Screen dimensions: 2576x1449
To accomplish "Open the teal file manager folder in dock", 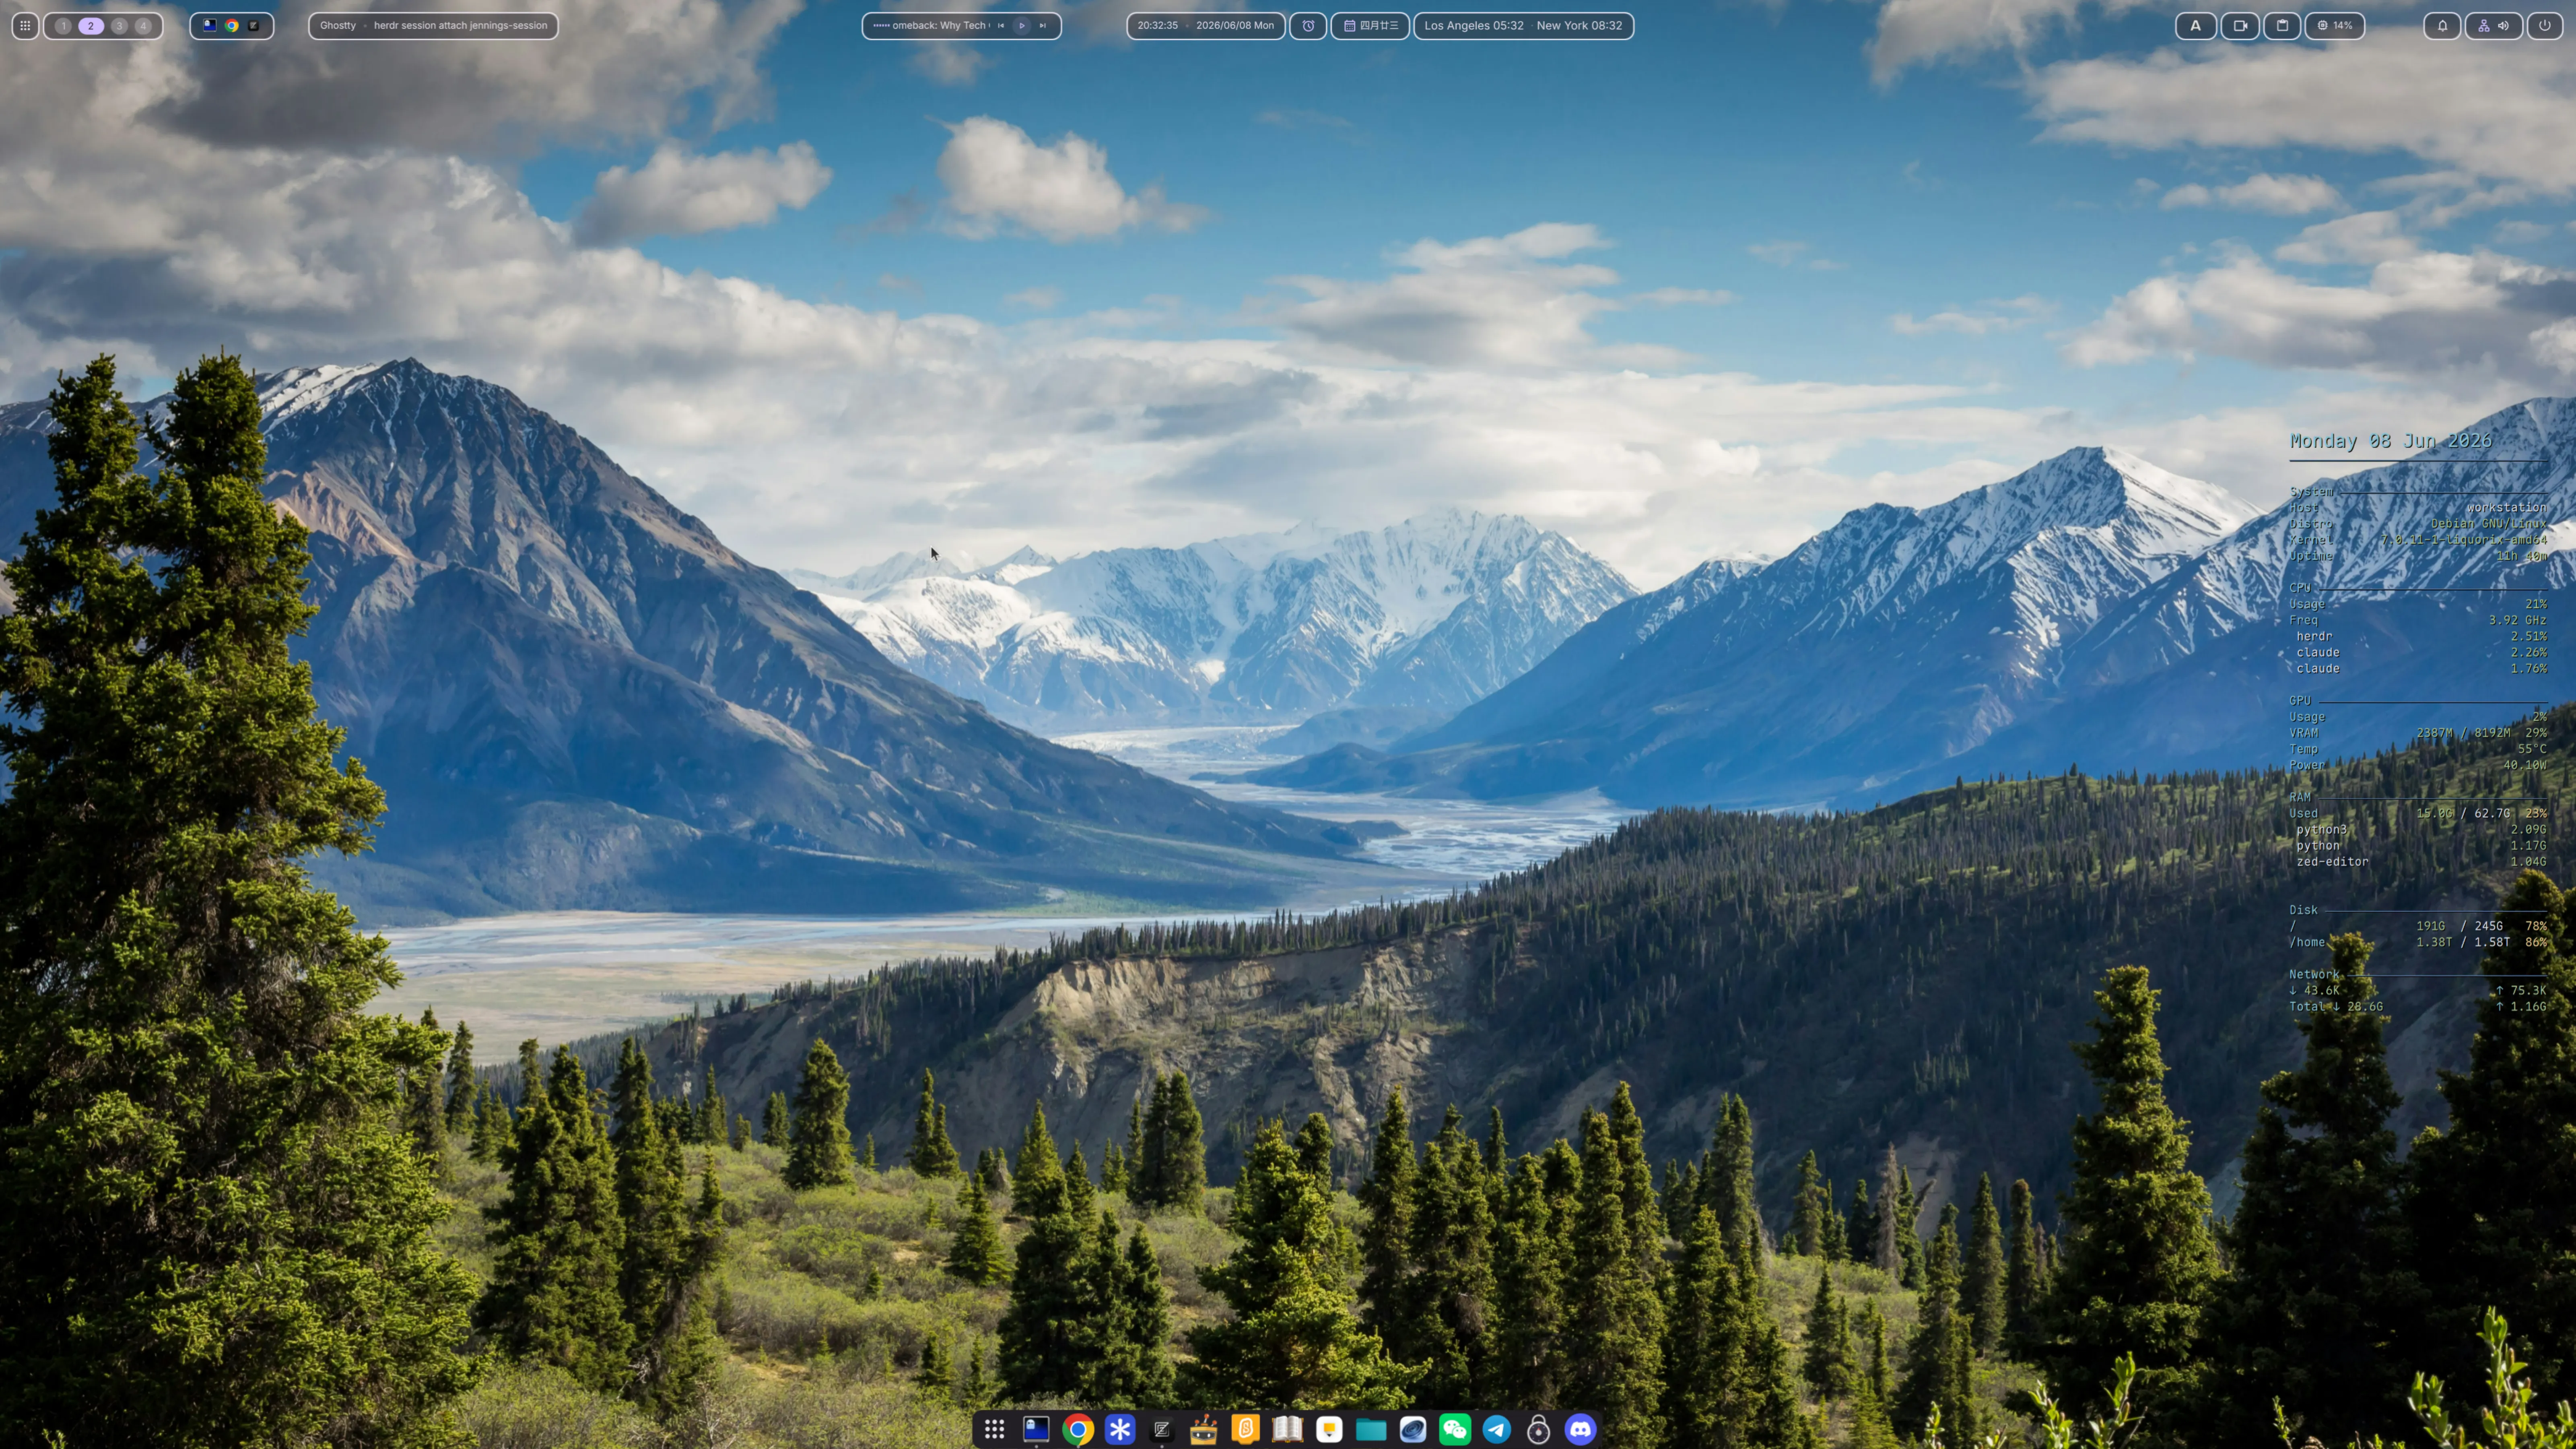I will coord(1371,1429).
